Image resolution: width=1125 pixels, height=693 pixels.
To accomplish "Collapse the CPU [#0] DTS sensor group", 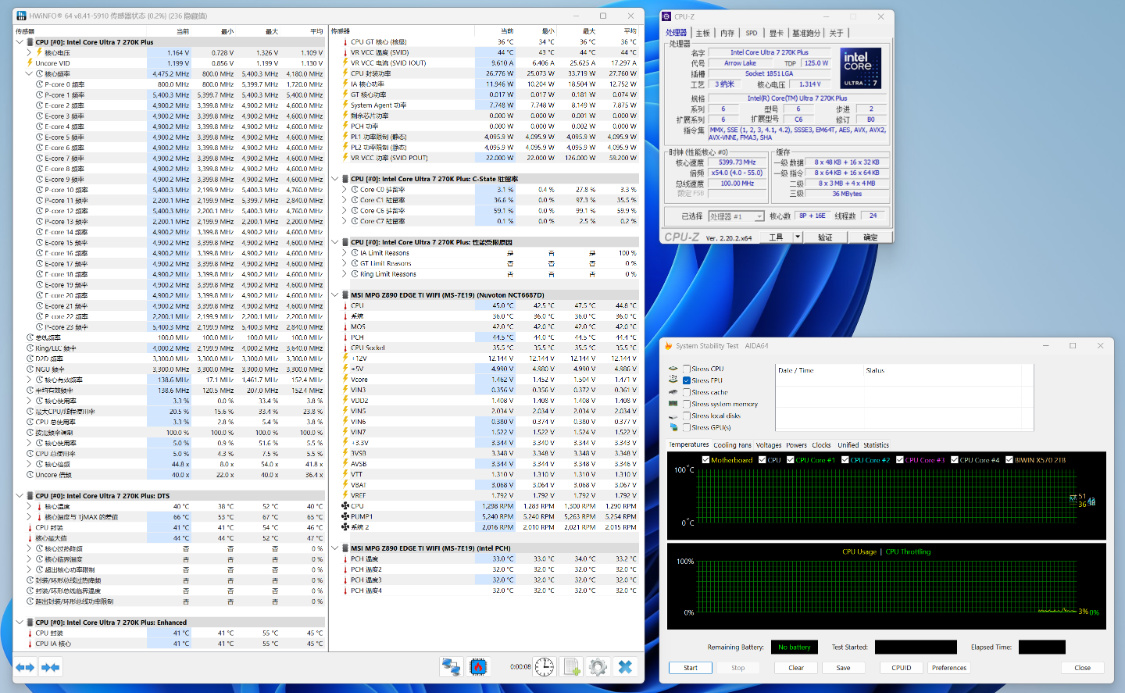I will 19,496.
